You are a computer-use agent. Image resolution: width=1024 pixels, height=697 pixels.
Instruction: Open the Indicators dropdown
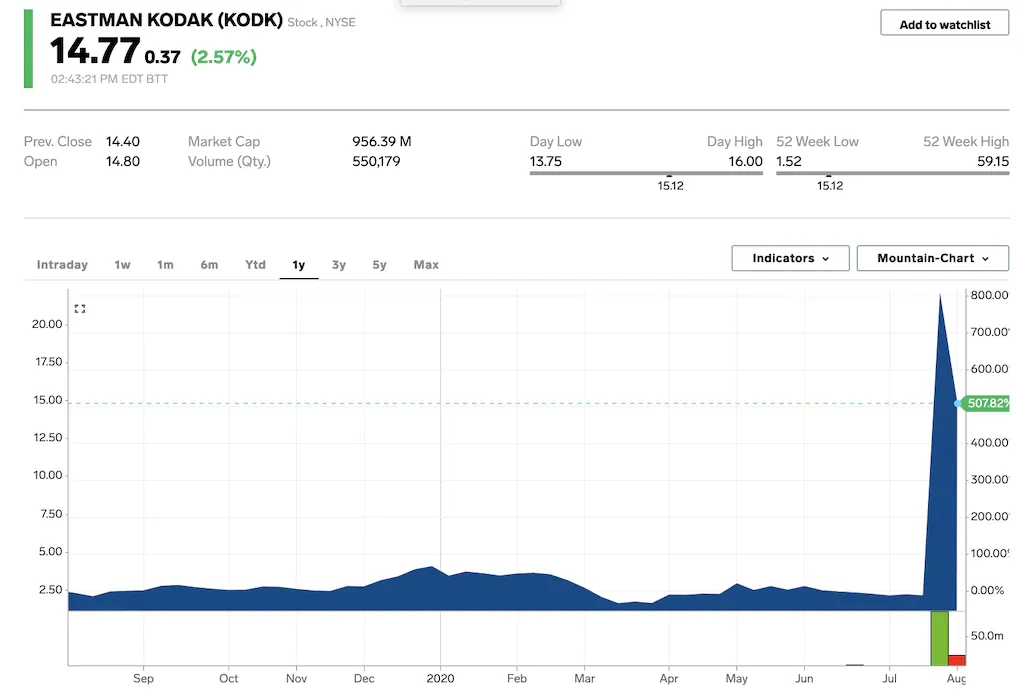790,258
